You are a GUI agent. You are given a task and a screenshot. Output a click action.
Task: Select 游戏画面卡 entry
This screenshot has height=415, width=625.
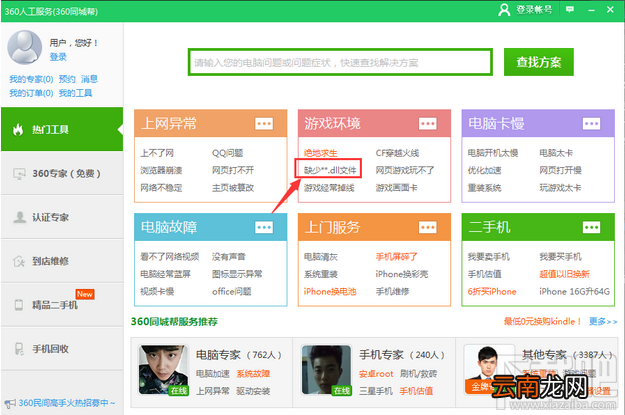(x=397, y=188)
